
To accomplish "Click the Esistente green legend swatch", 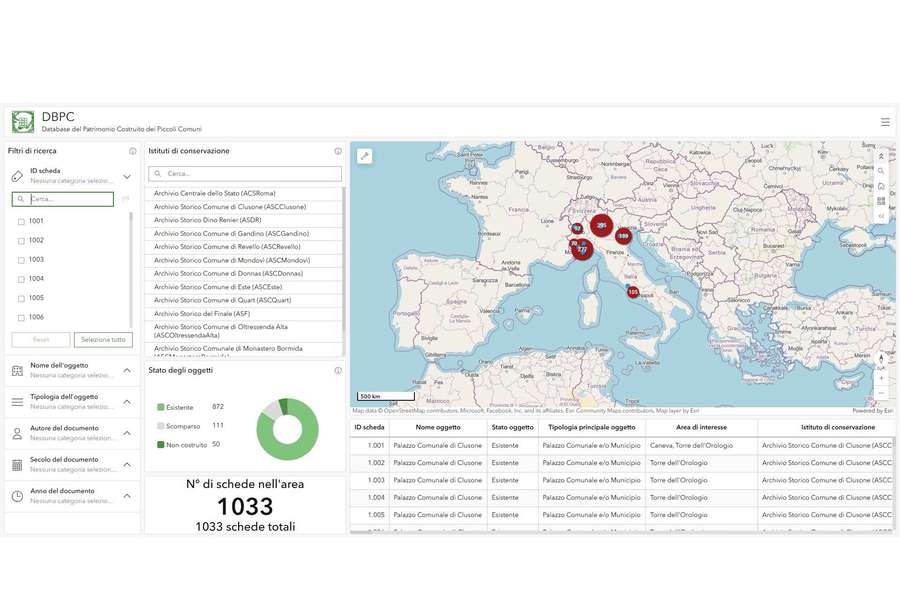I will click(161, 407).
